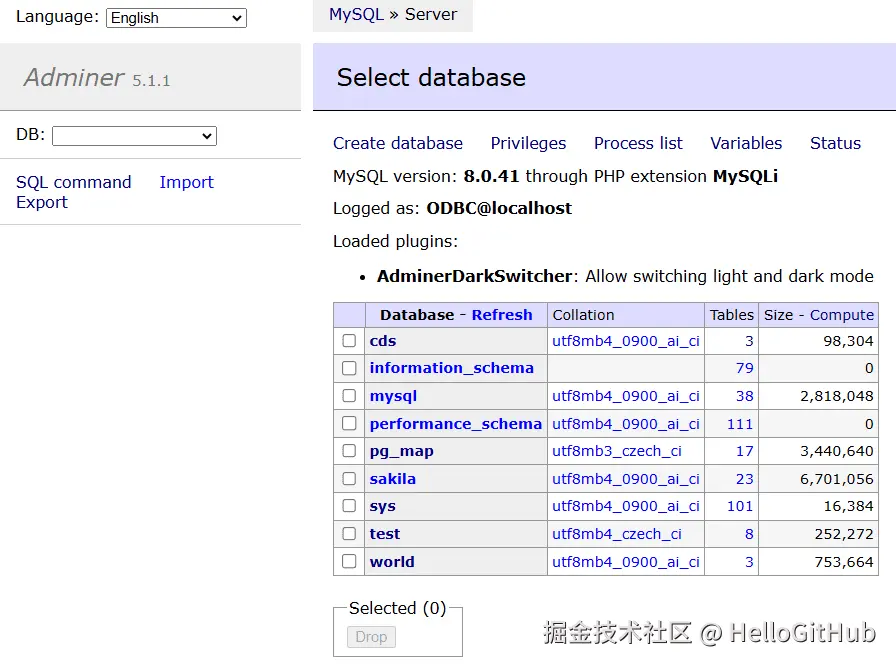Open the Language dropdown

[176, 18]
